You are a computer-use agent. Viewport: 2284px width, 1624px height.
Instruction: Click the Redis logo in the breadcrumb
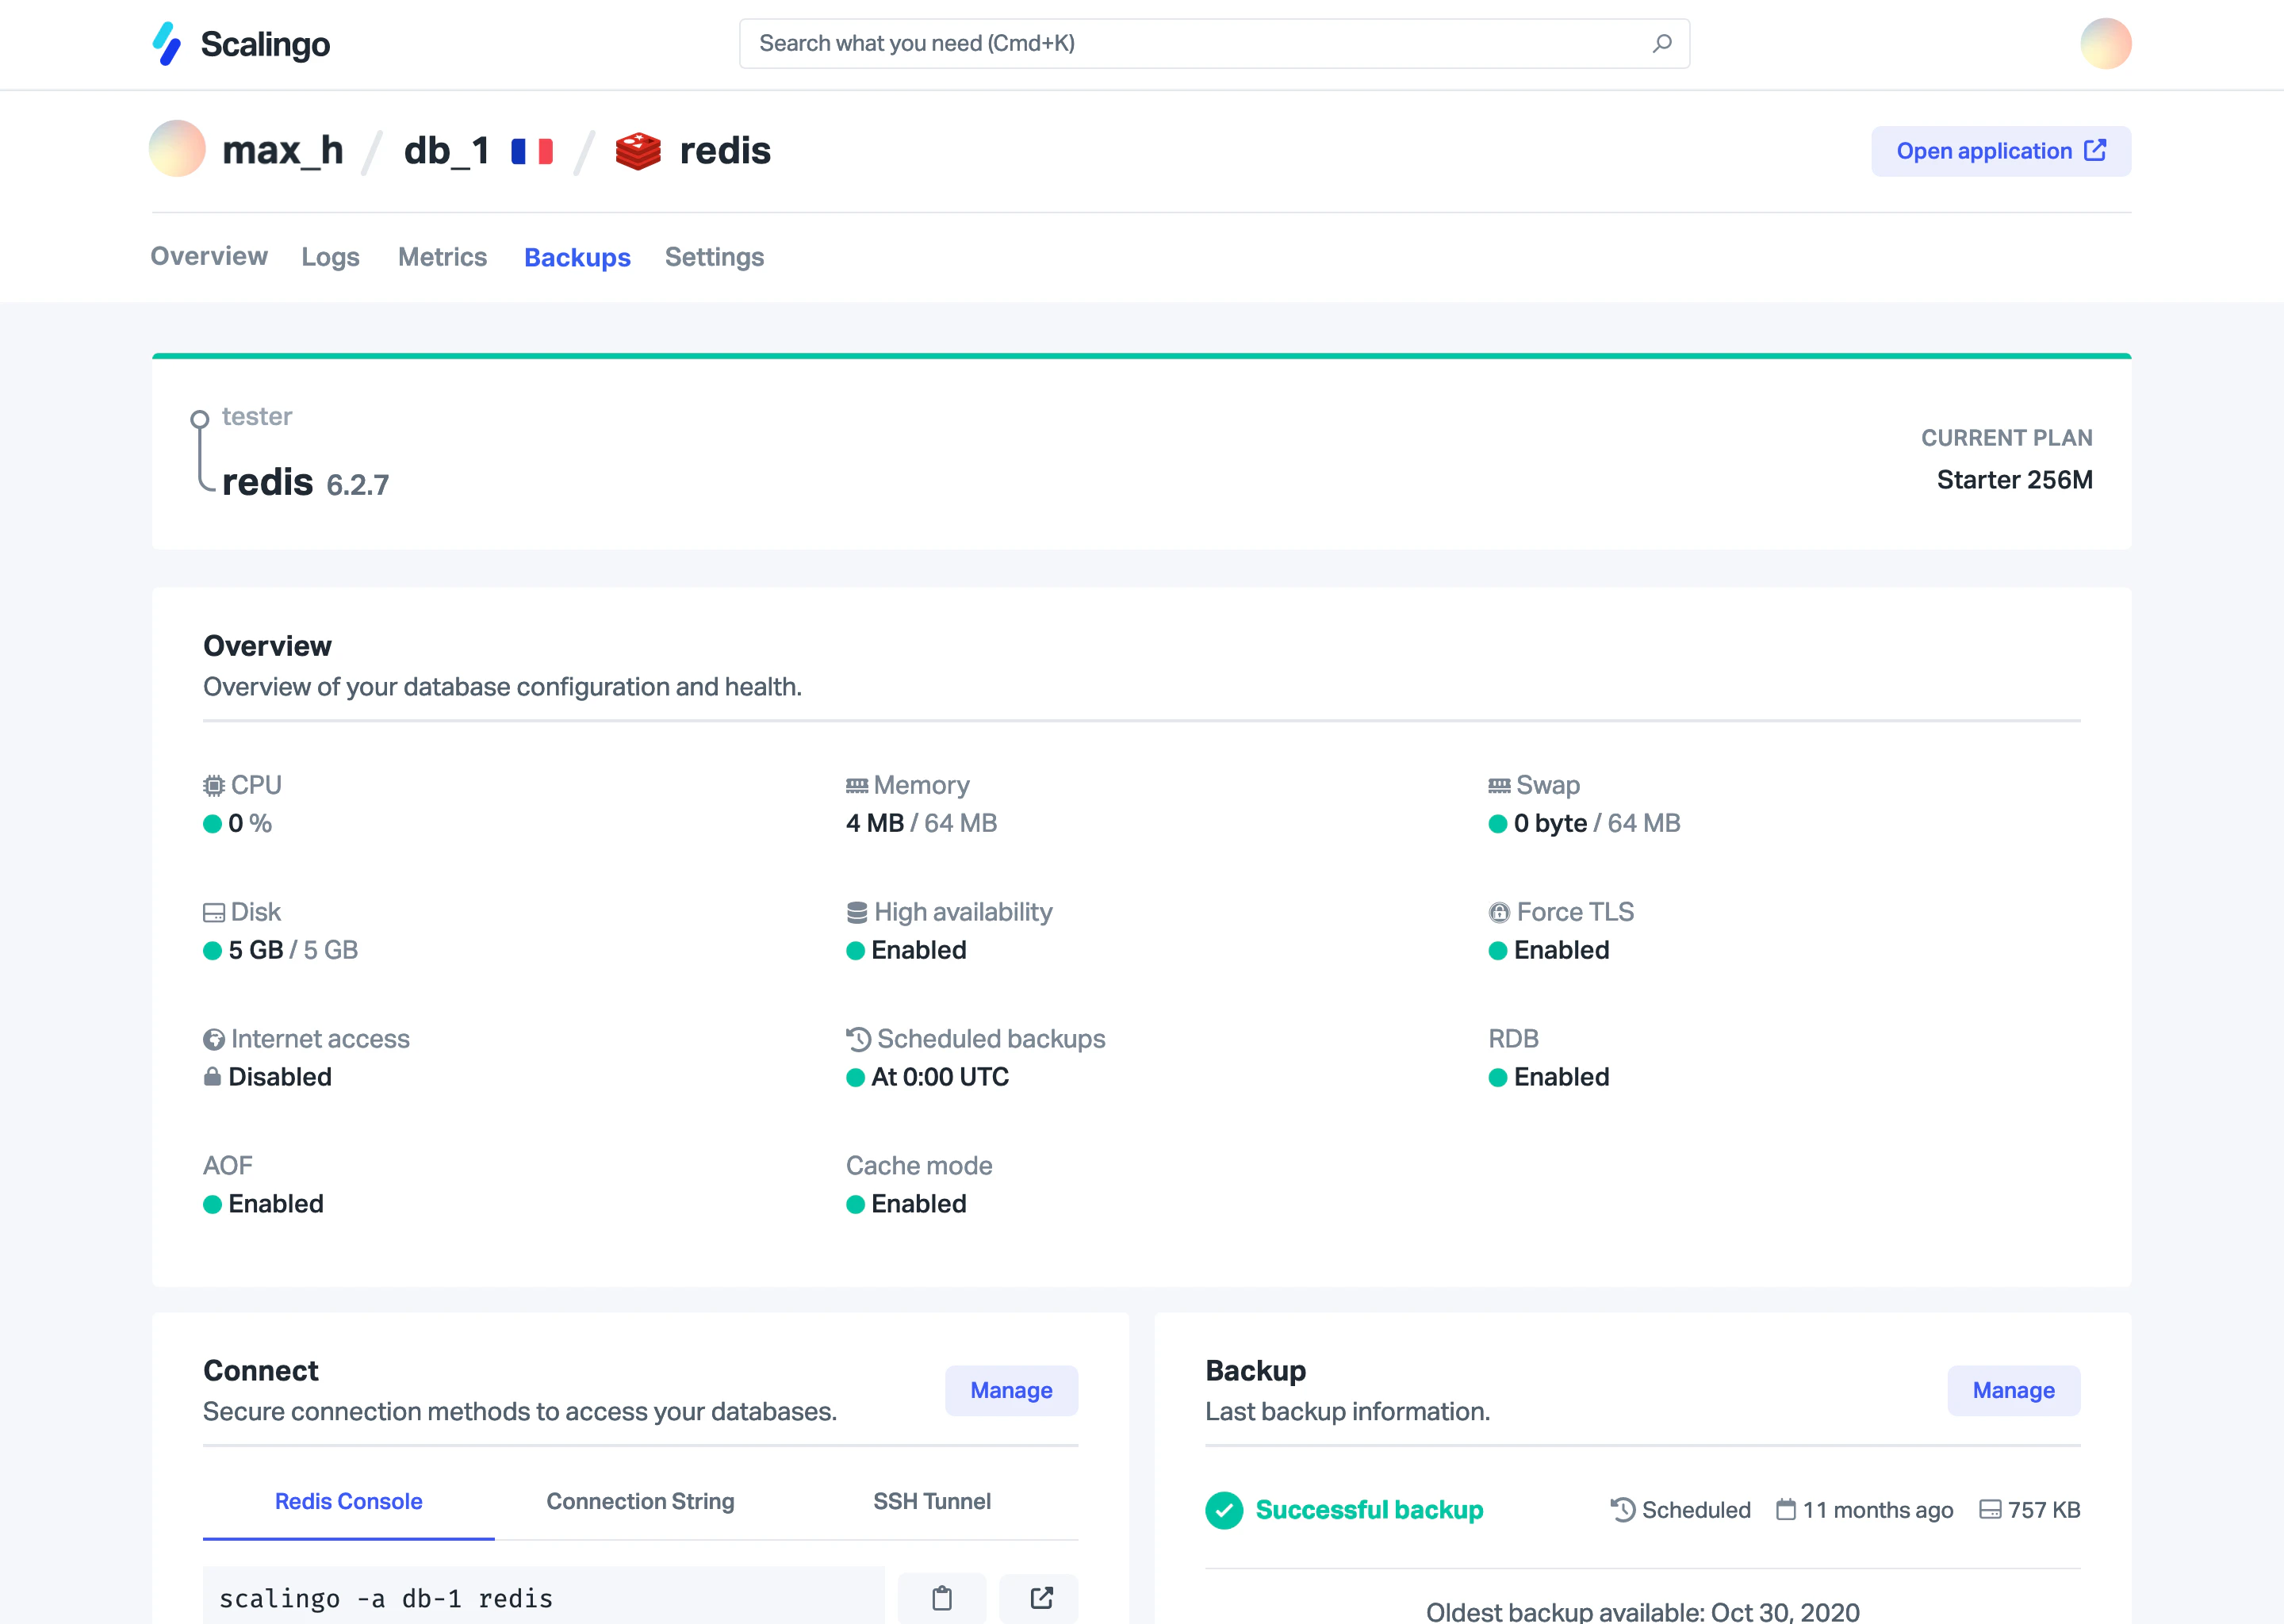coord(638,150)
